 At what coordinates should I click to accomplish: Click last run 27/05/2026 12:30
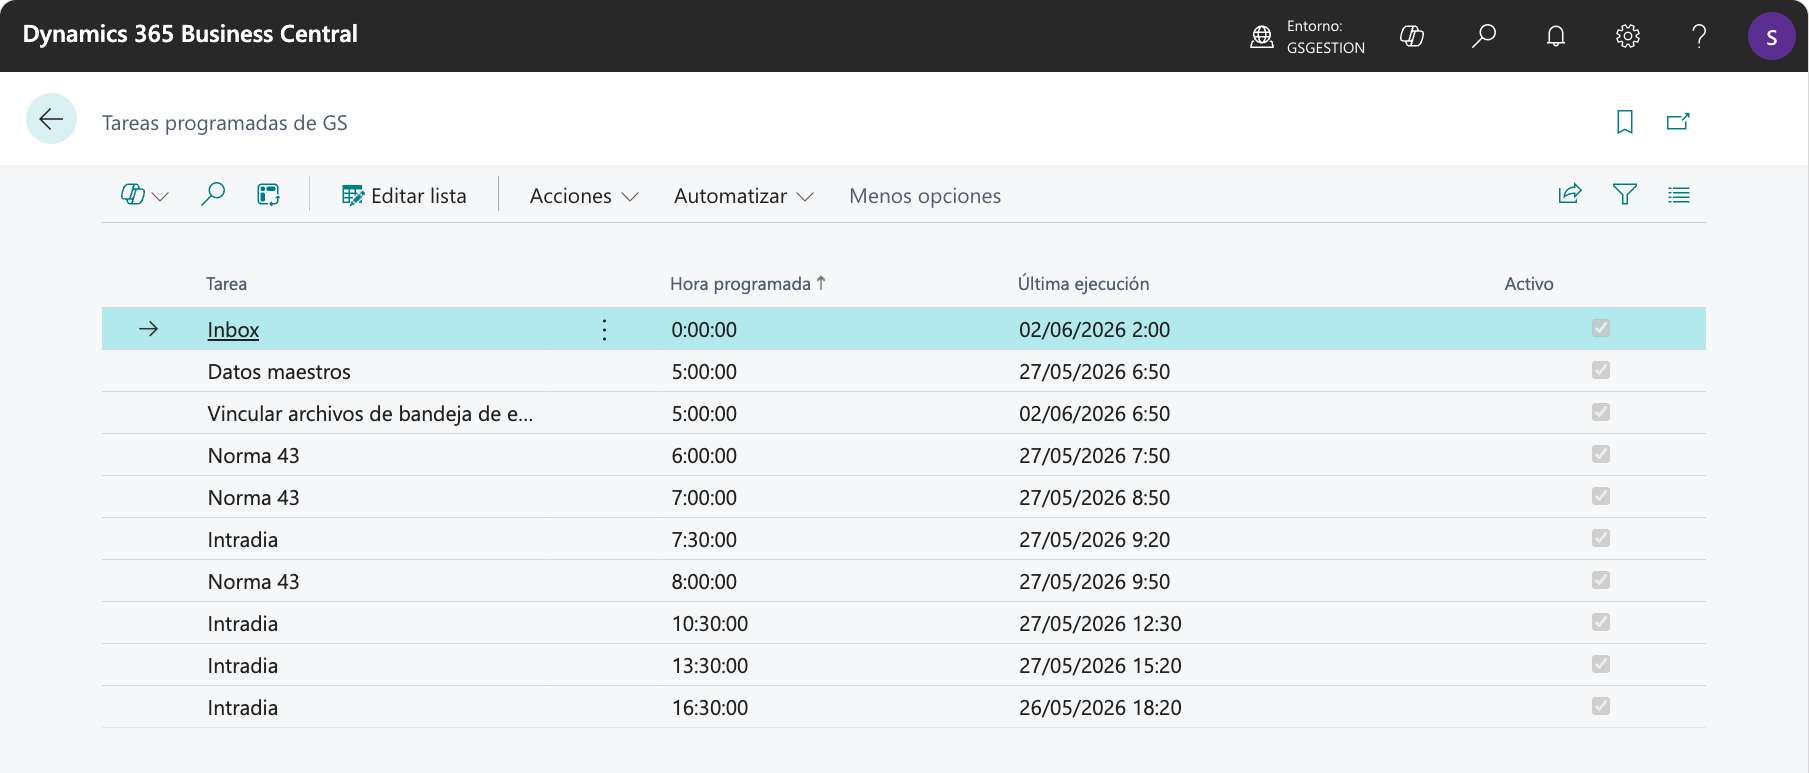coord(1100,624)
